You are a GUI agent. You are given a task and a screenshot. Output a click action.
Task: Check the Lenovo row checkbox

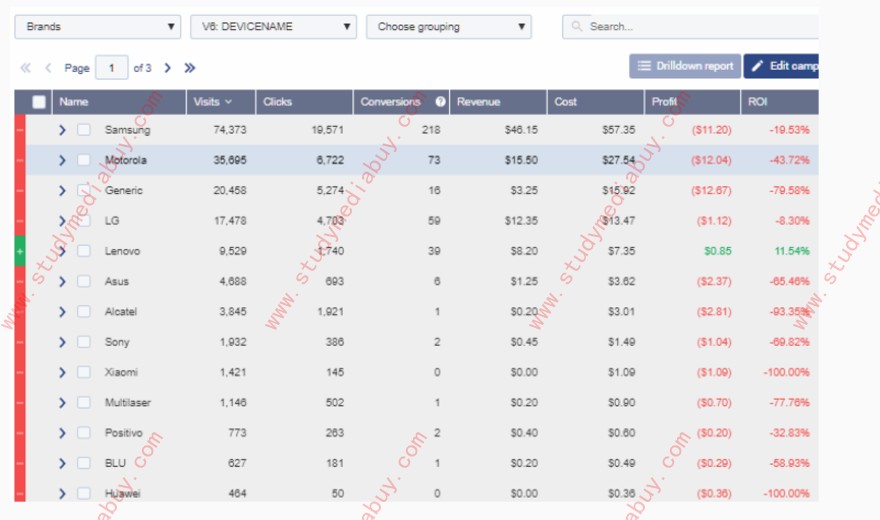pyautogui.click(x=84, y=251)
